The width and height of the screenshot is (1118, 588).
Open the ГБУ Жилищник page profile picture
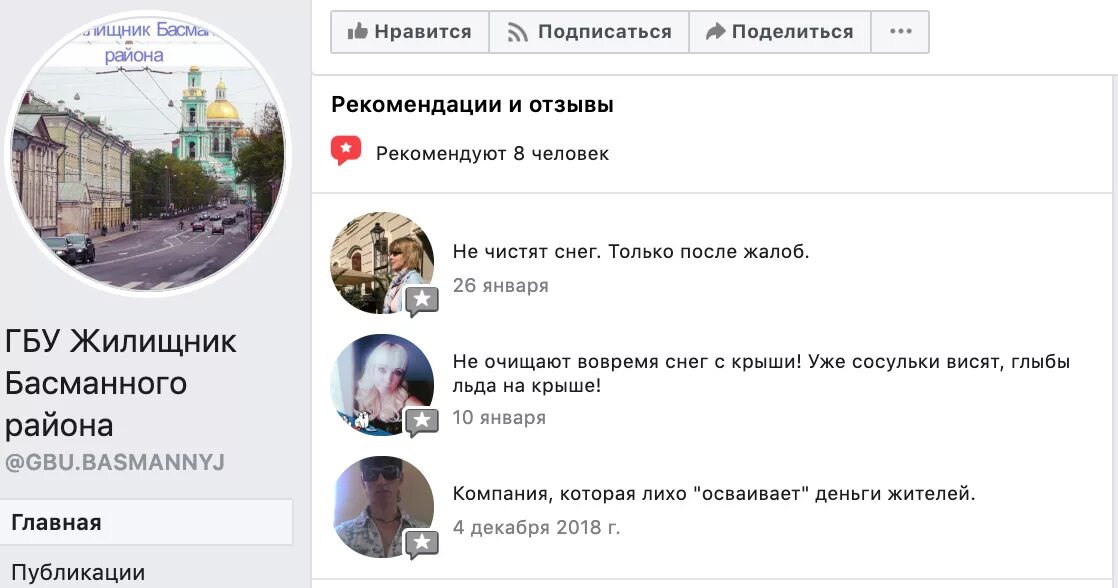148,151
